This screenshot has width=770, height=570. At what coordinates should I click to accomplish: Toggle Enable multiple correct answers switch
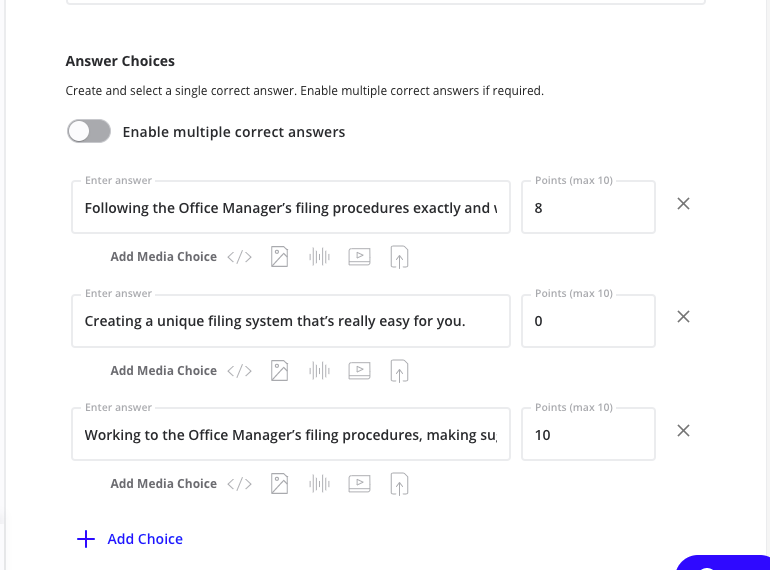click(88, 132)
